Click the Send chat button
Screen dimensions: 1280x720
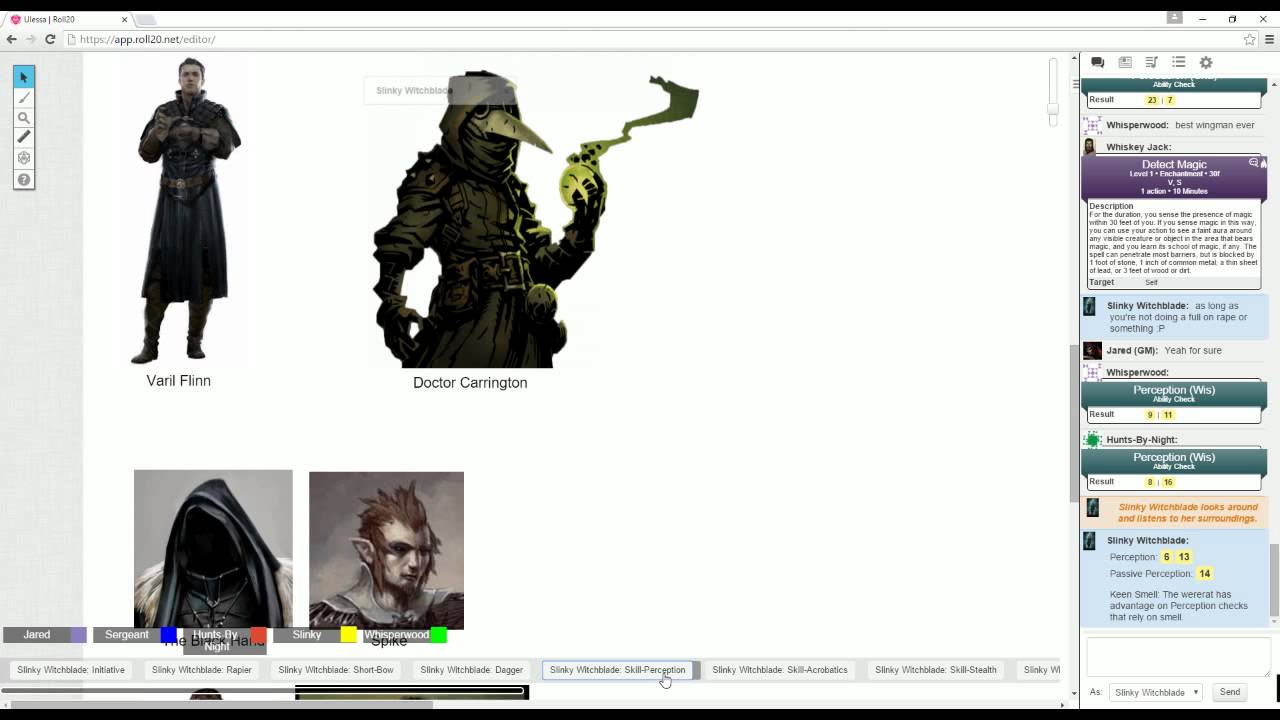1230,692
